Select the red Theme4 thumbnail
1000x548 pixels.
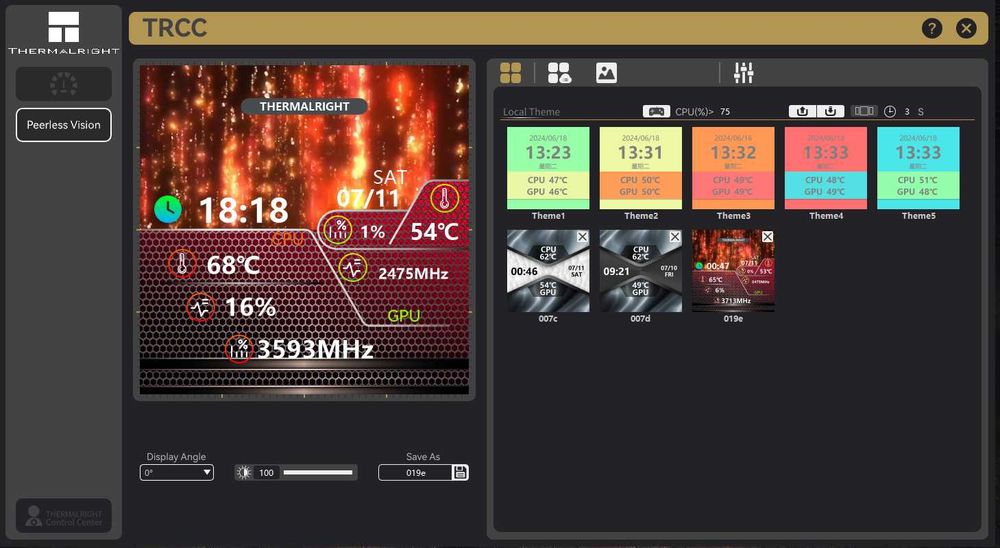[x=825, y=168]
